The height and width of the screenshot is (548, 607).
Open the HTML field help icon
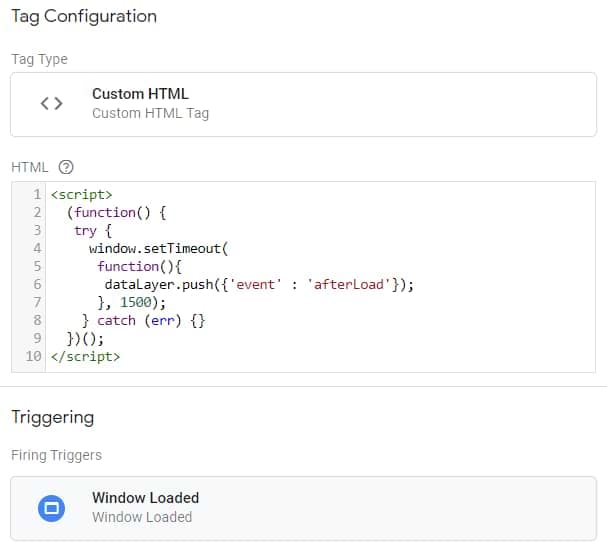67,167
